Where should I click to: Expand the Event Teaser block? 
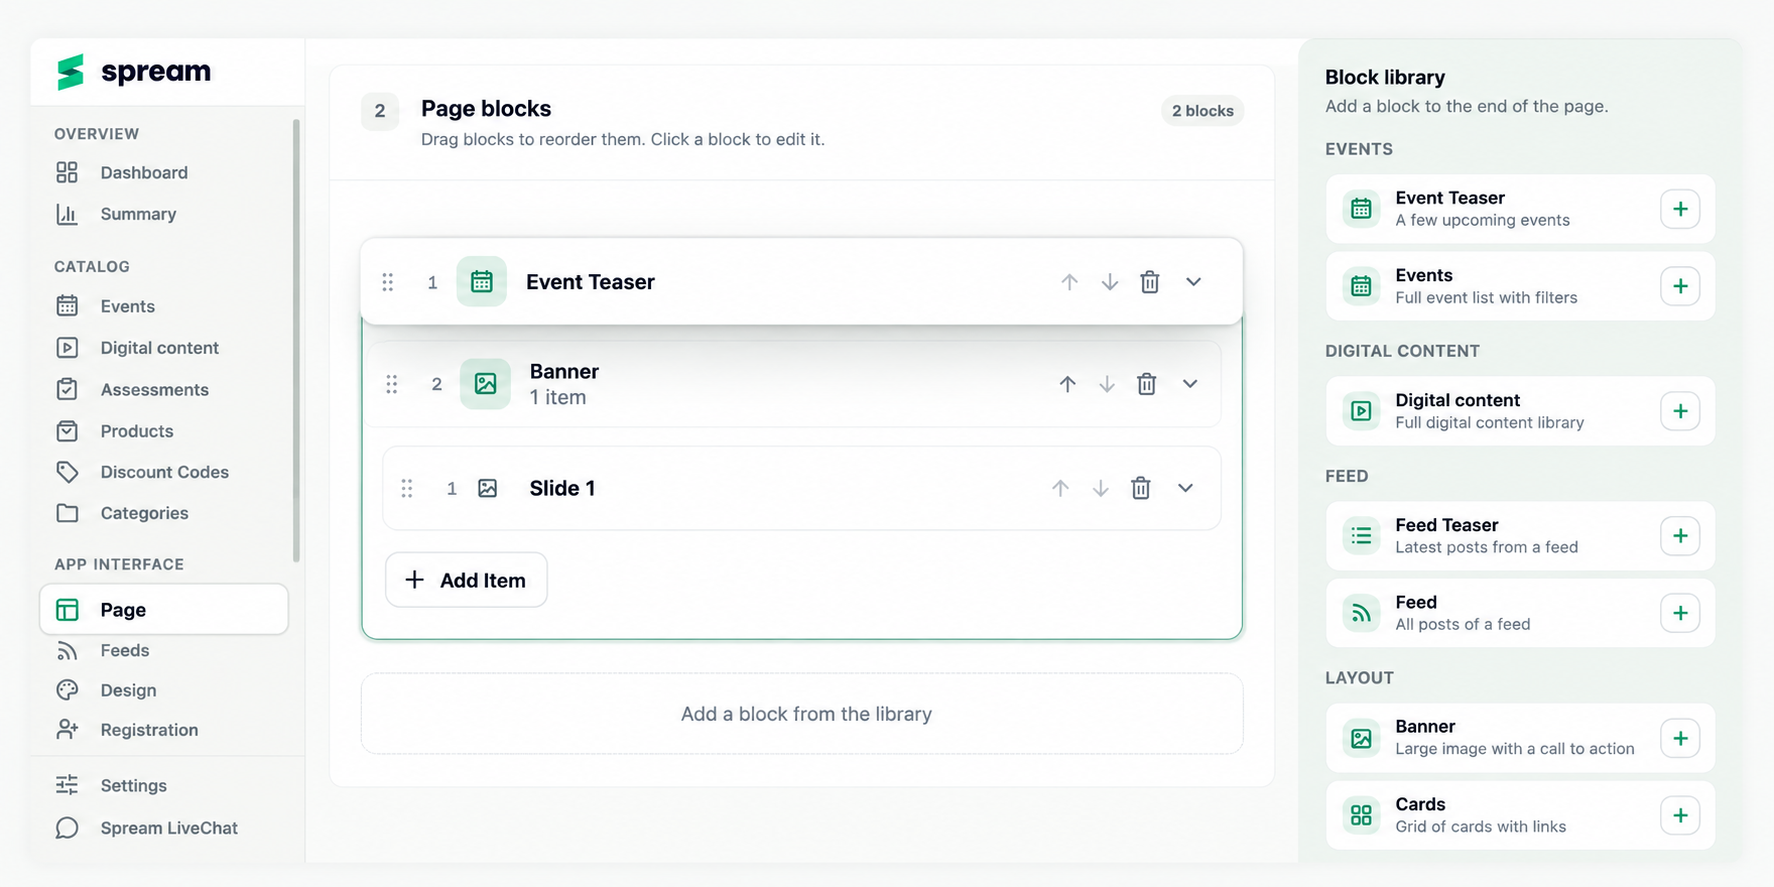pos(1193,282)
